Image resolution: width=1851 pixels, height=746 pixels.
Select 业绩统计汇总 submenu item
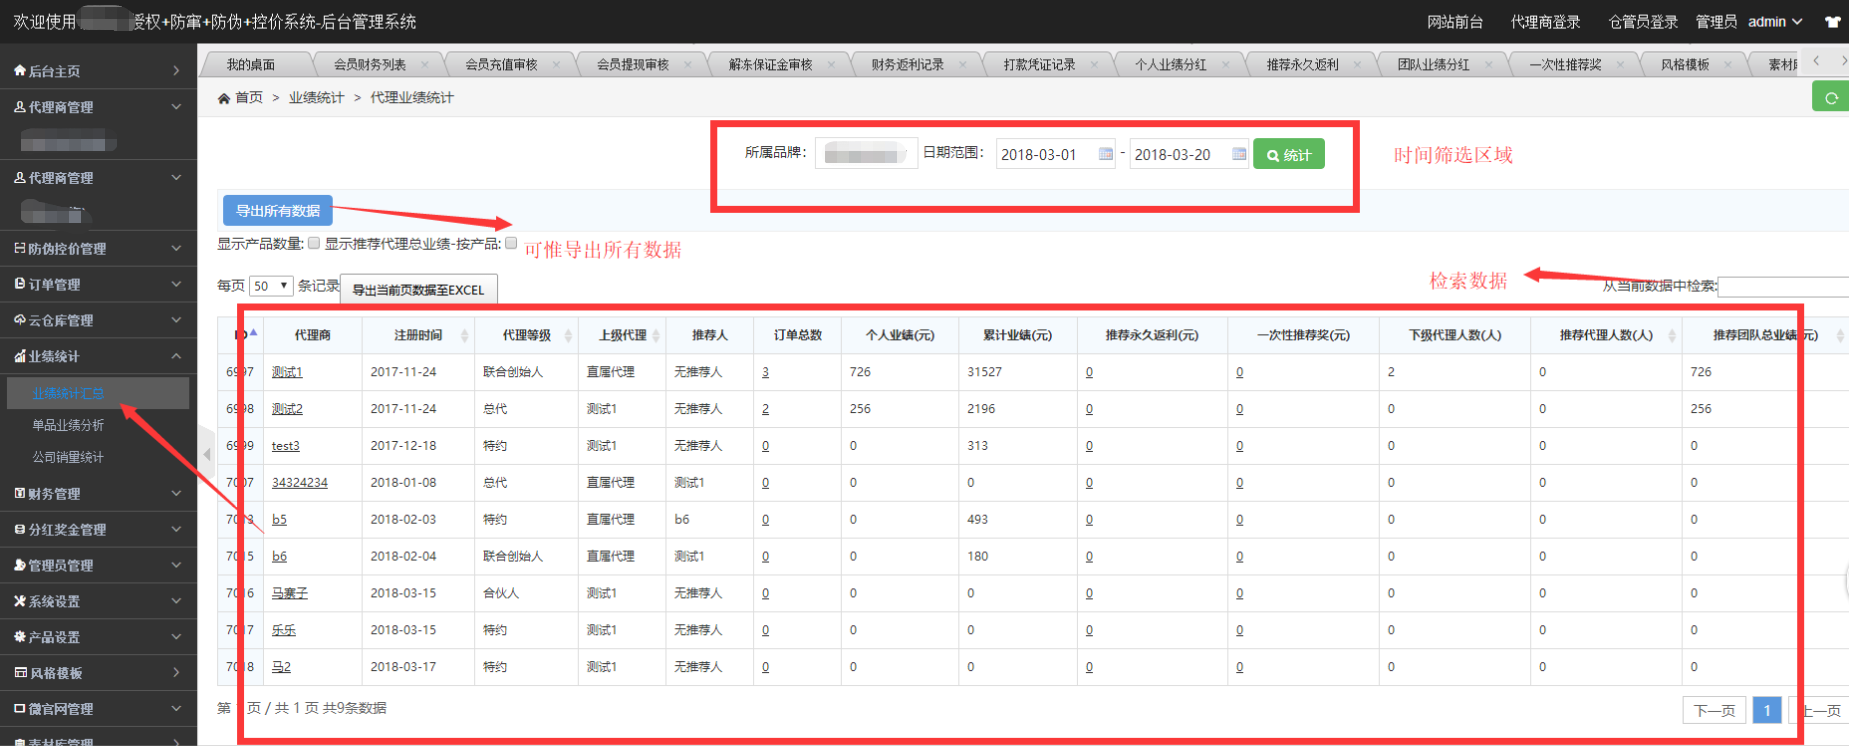[x=98, y=393]
